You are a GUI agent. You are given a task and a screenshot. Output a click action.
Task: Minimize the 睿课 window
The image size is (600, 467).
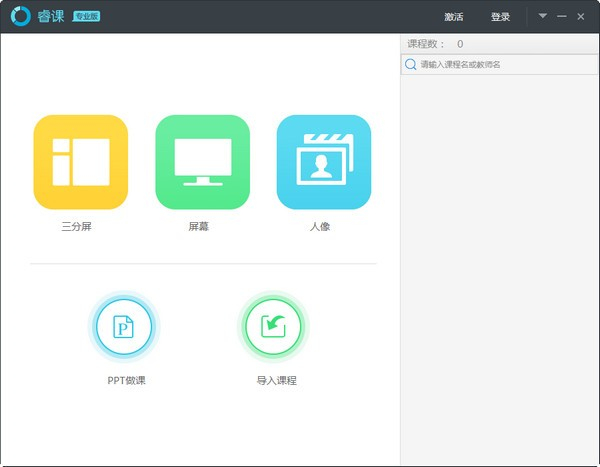point(562,17)
